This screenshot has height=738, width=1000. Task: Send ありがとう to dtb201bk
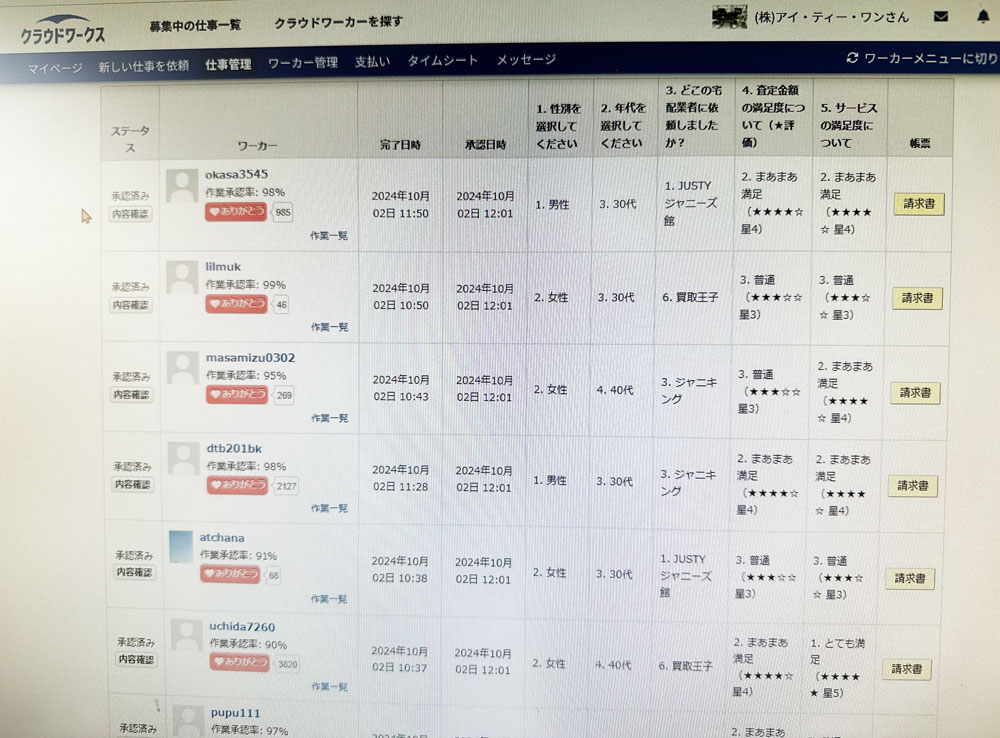(237, 485)
